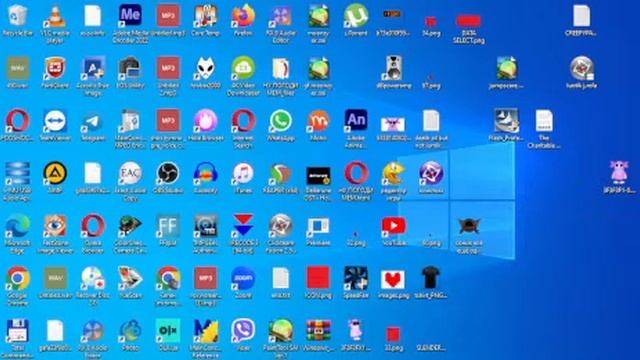640x360 pixels.
Task: Open the pink flame Hola Browser icon
Action: pyautogui.click(x=205, y=121)
